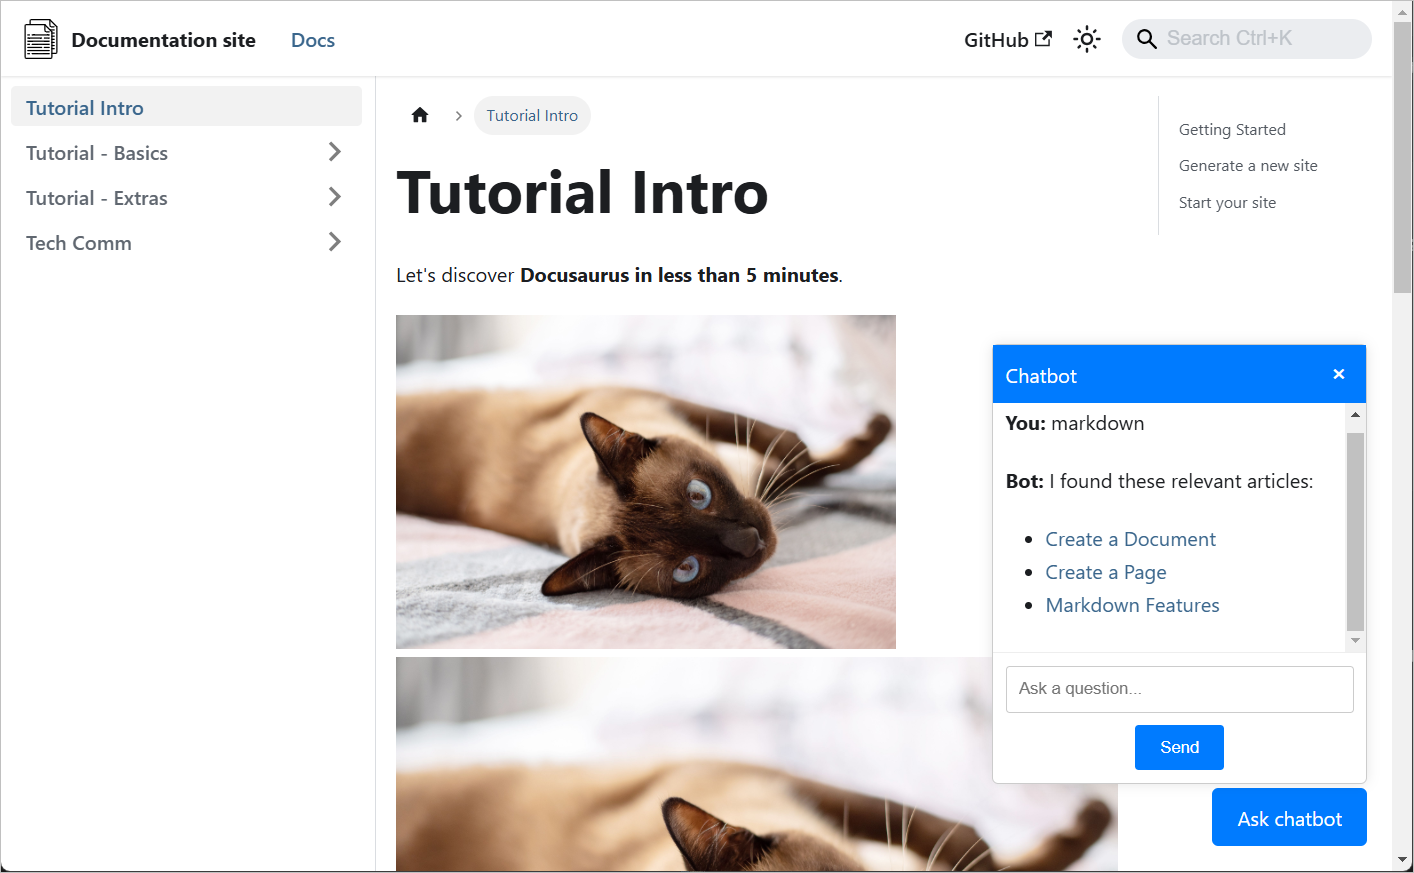Expand the Tutorial - Extras category chevron

(335, 197)
